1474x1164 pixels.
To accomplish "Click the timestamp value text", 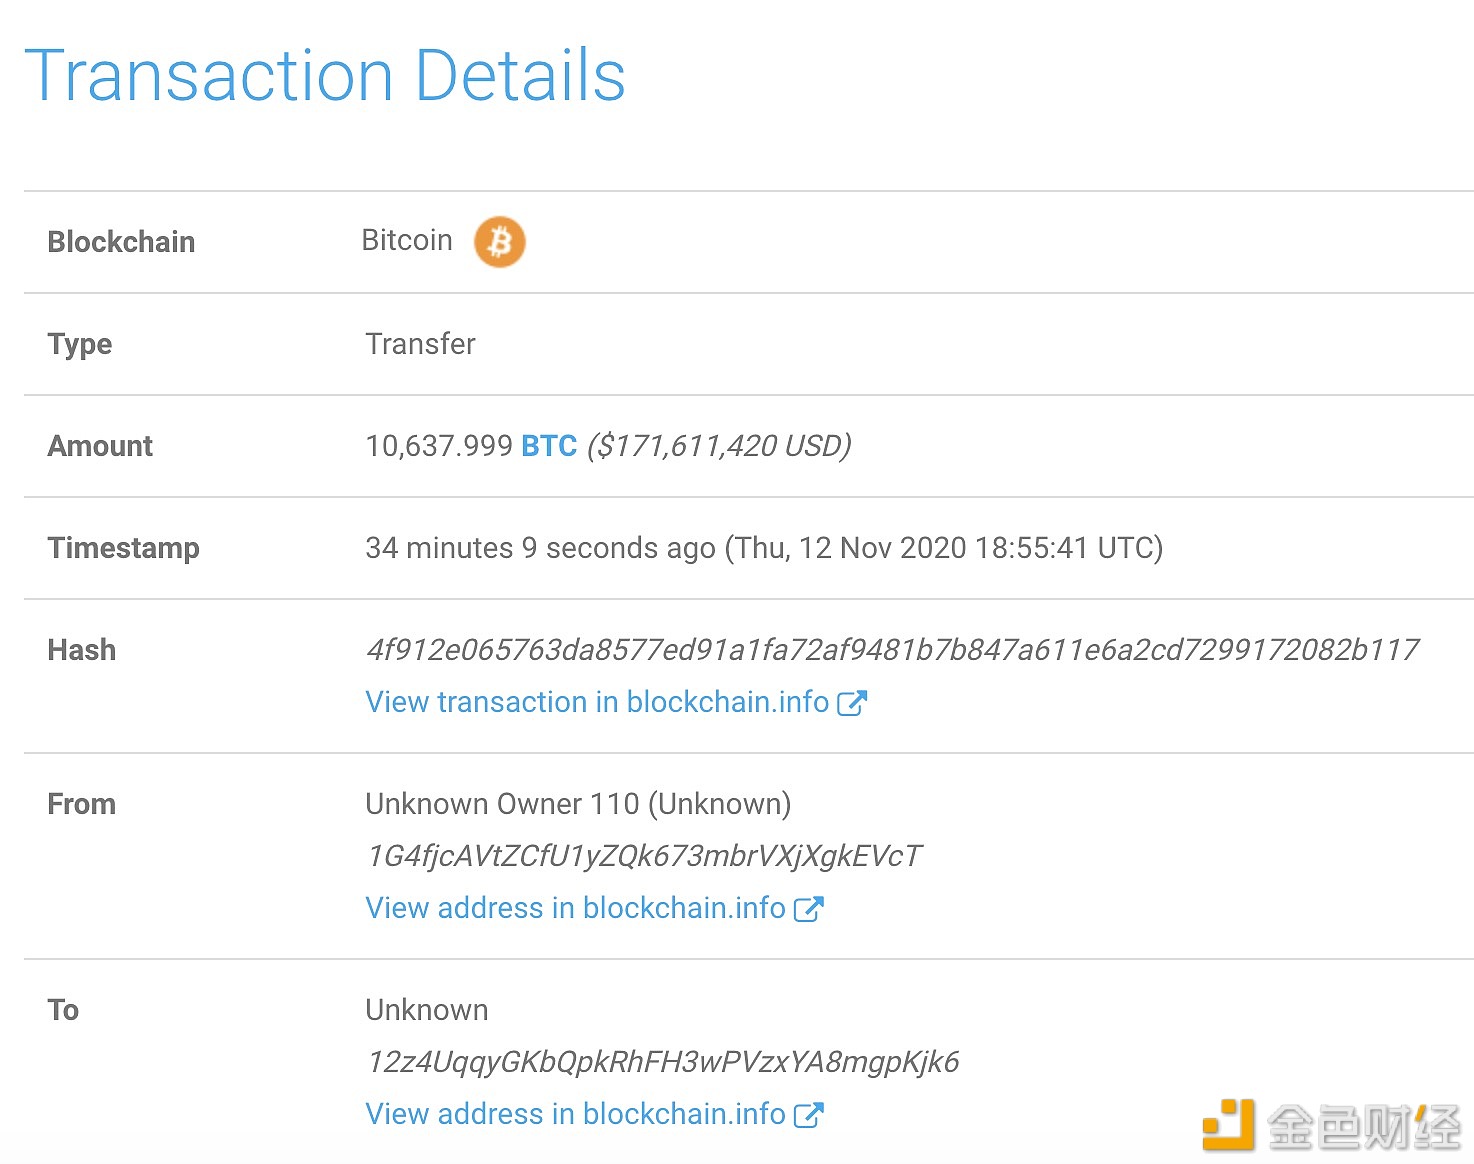I will [764, 548].
